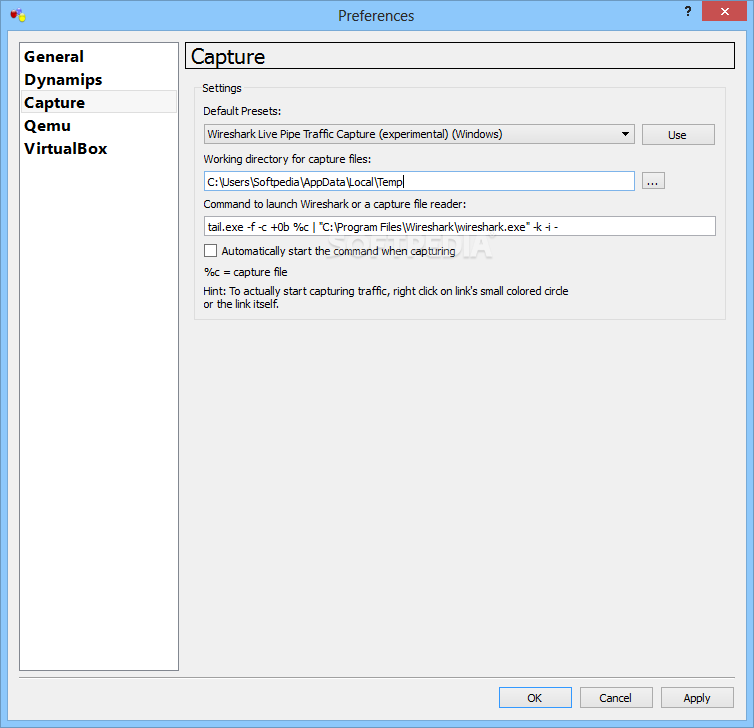Expand the Default Presets dropdown
The height and width of the screenshot is (728, 754).
click(x=419, y=134)
